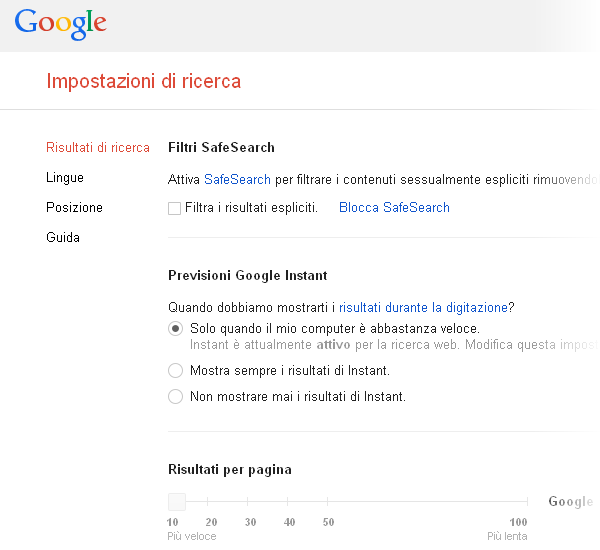The image size is (600, 550).
Task: Click the Google logo
Action: (x=60, y=23)
